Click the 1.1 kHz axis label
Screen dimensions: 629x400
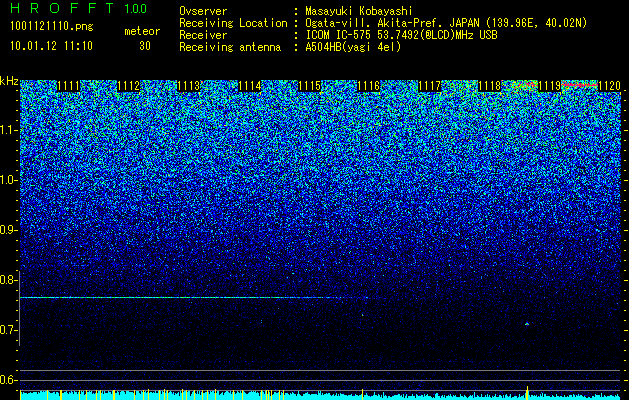click(8, 130)
